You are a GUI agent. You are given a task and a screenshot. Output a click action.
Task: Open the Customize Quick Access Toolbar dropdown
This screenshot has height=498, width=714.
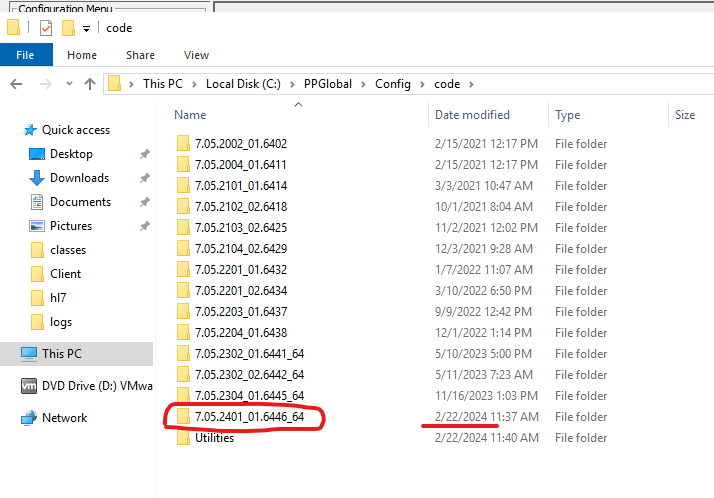click(x=86, y=29)
